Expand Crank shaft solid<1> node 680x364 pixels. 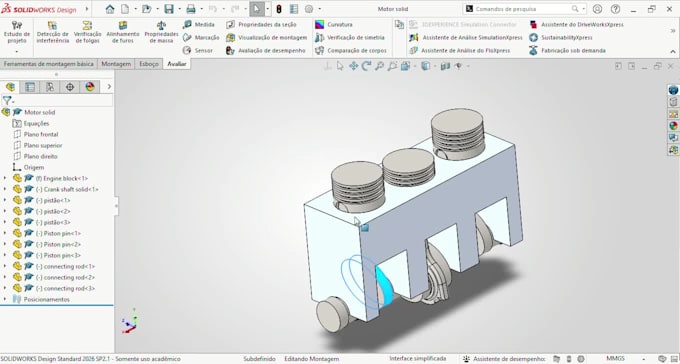5,189
